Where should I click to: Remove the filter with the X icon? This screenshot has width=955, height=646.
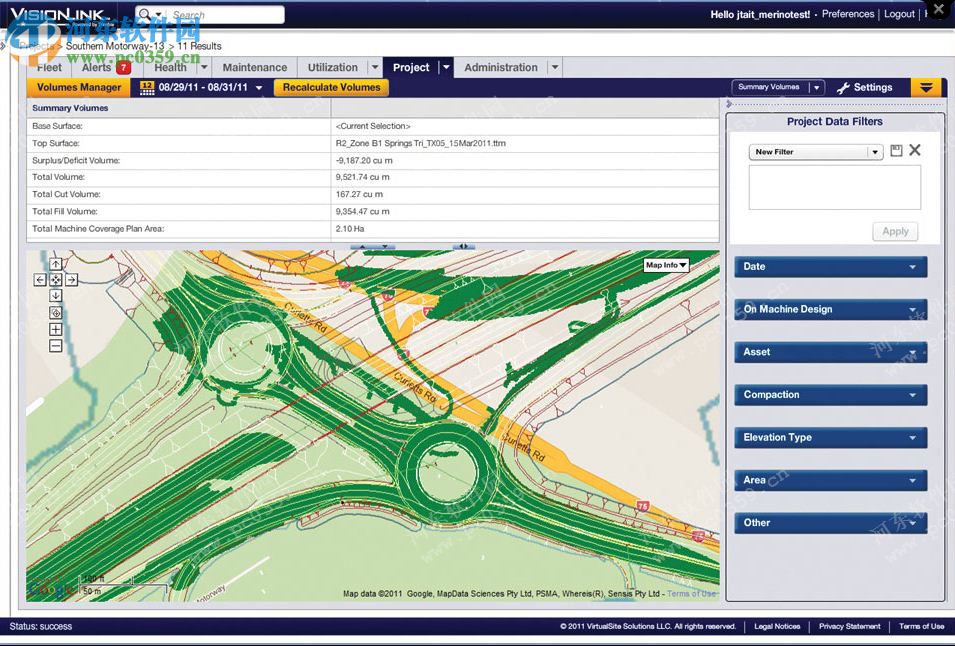916,150
